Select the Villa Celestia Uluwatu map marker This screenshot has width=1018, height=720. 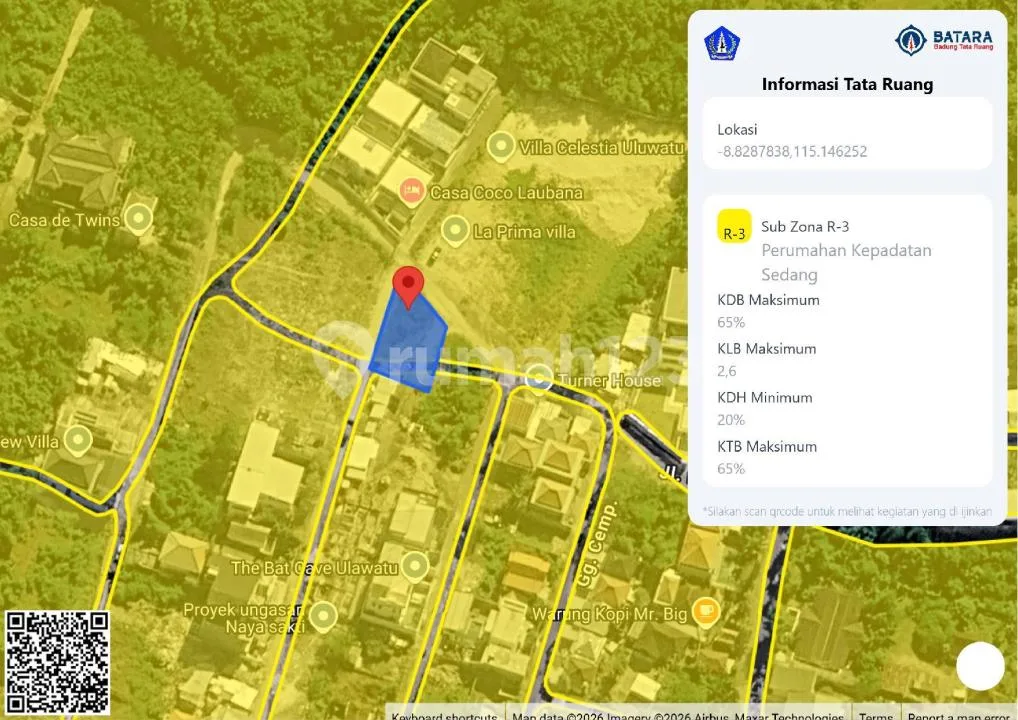coord(501,146)
